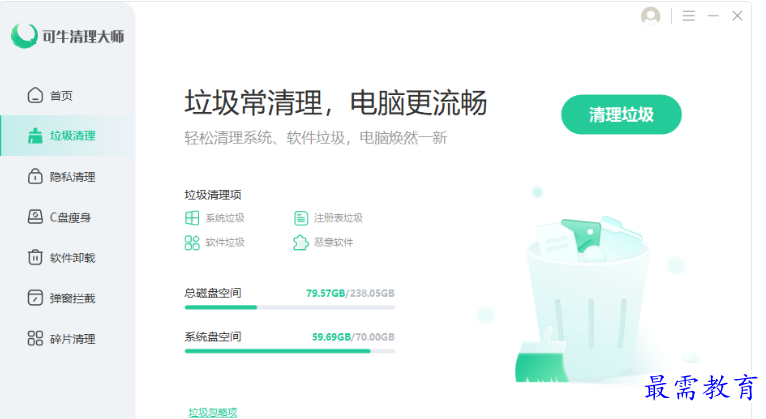766x419 pixels.
Task: Open the hamburger main menu
Action: pyautogui.click(x=689, y=16)
